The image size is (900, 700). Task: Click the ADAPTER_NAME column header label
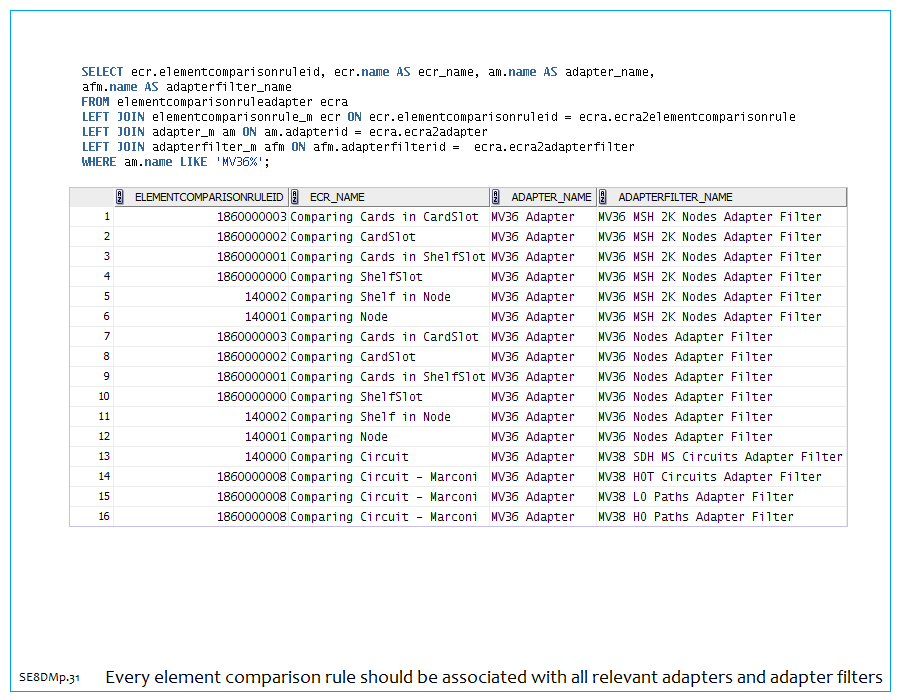pyautogui.click(x=551, y=197)
